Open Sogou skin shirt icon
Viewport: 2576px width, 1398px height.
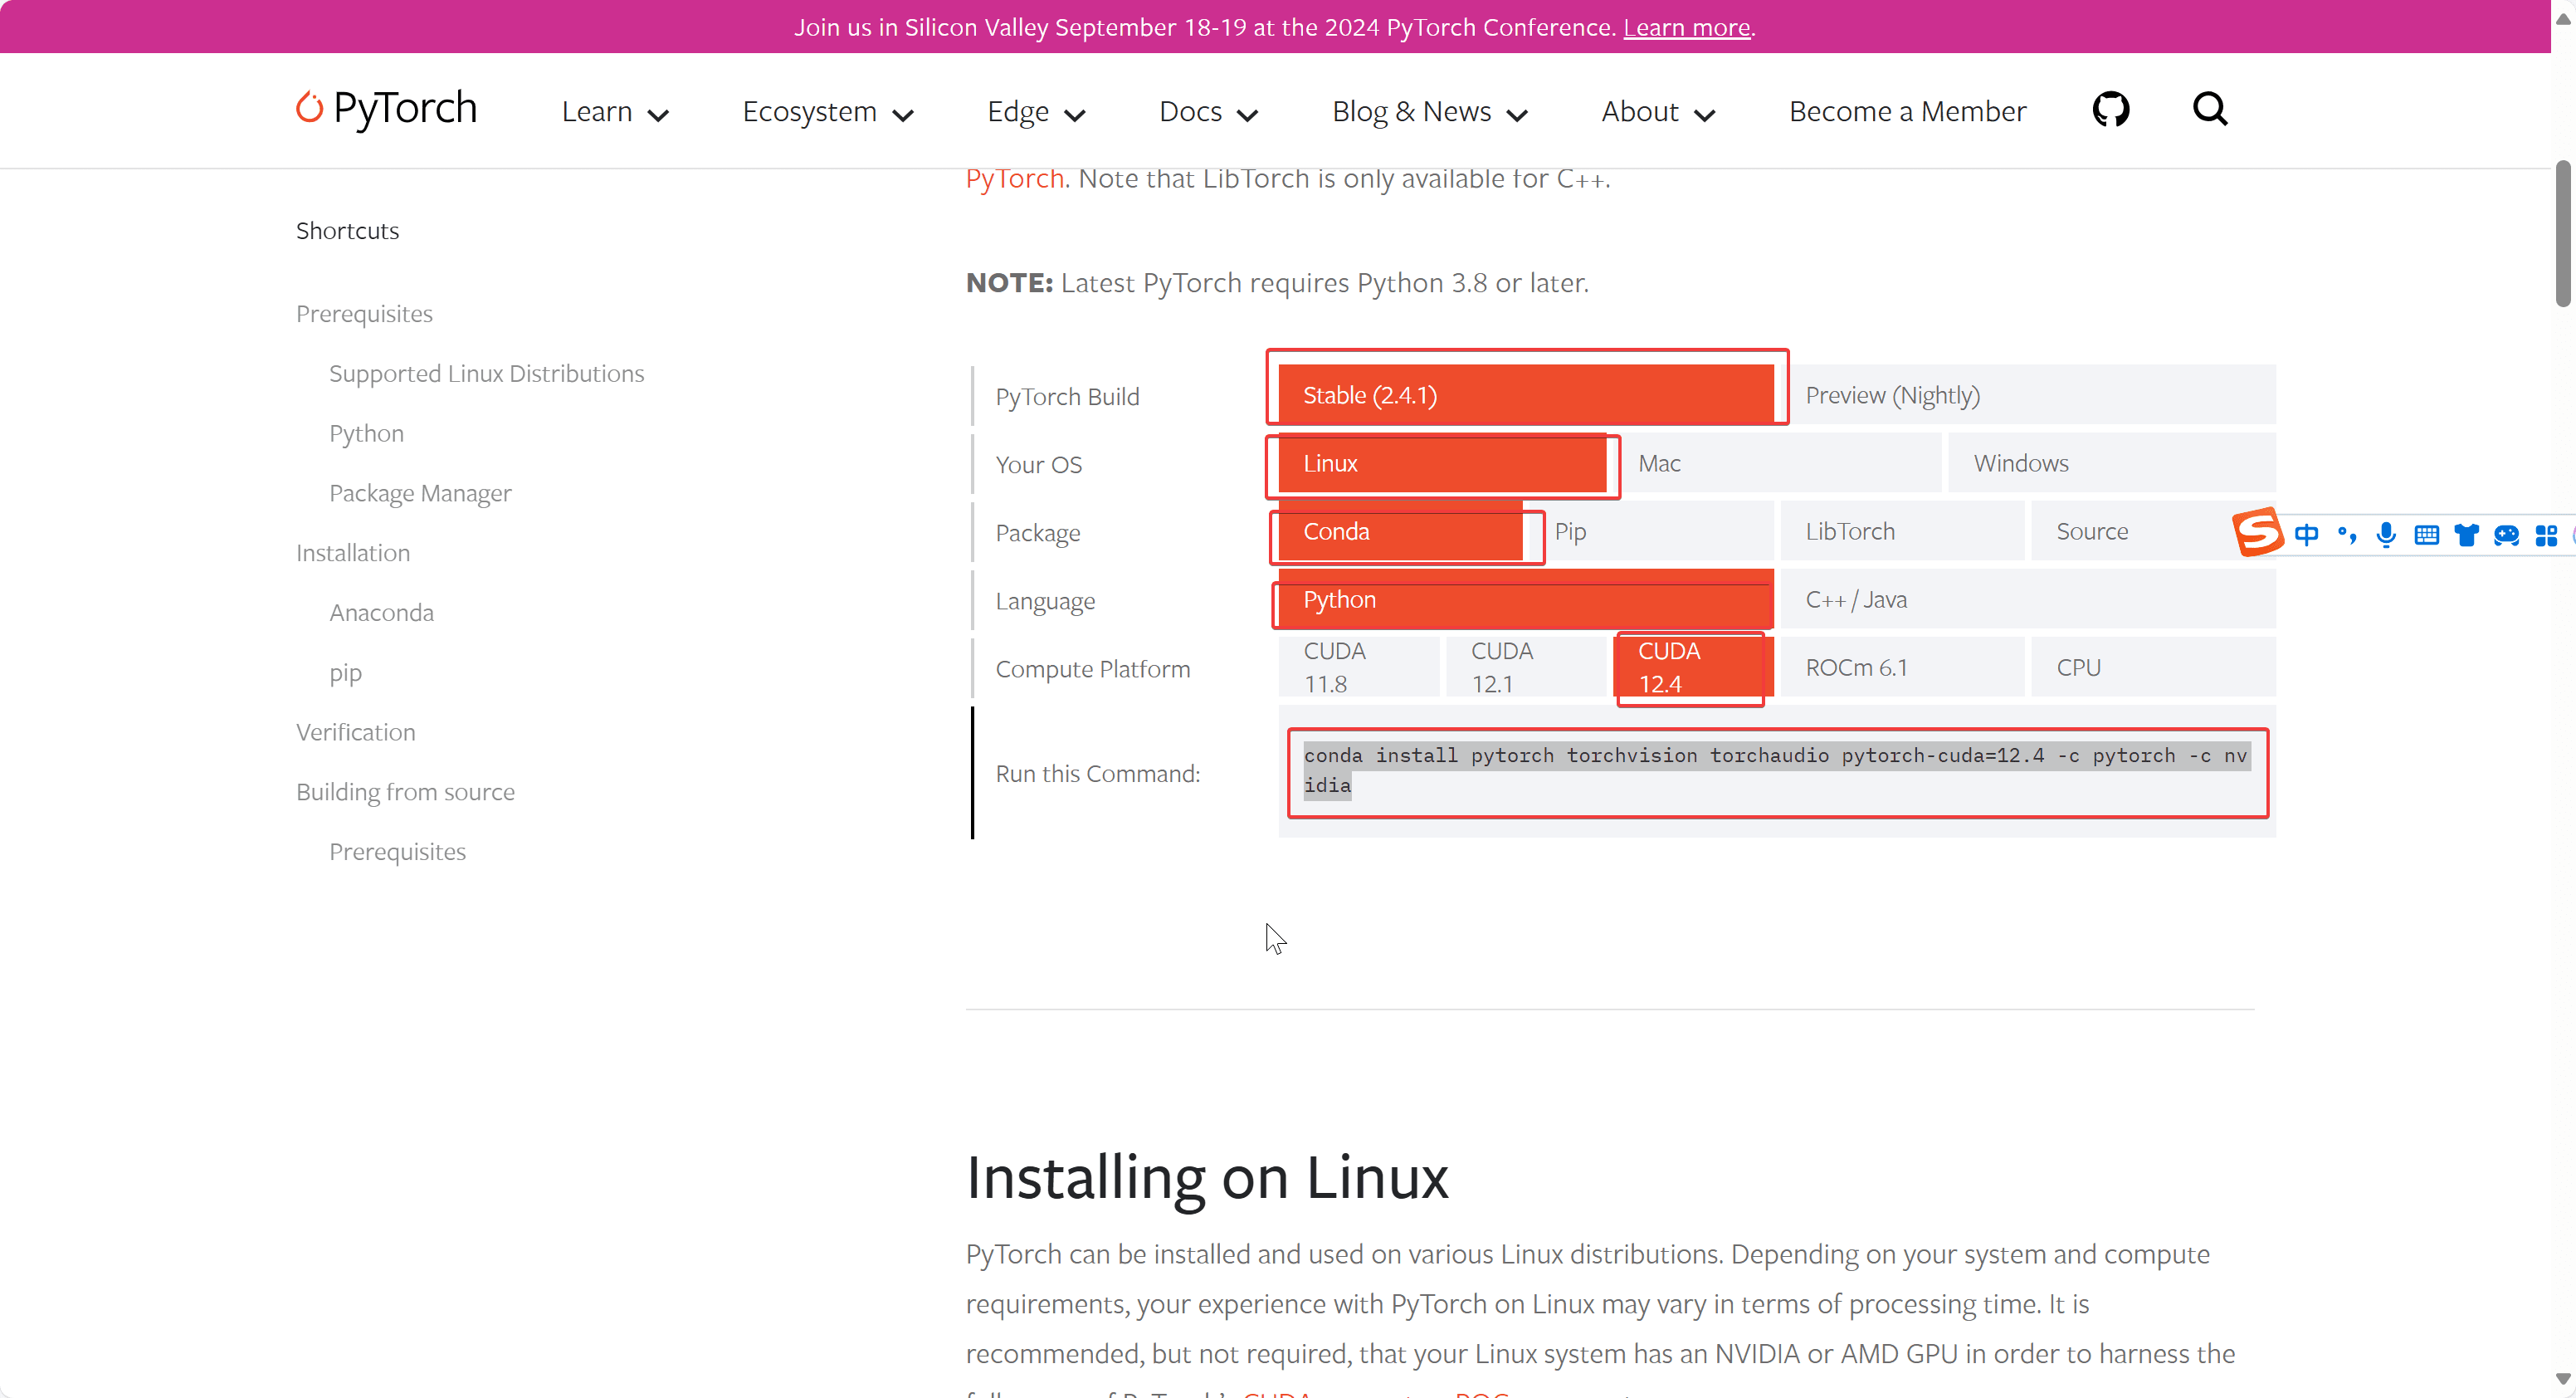point(2466,535)
